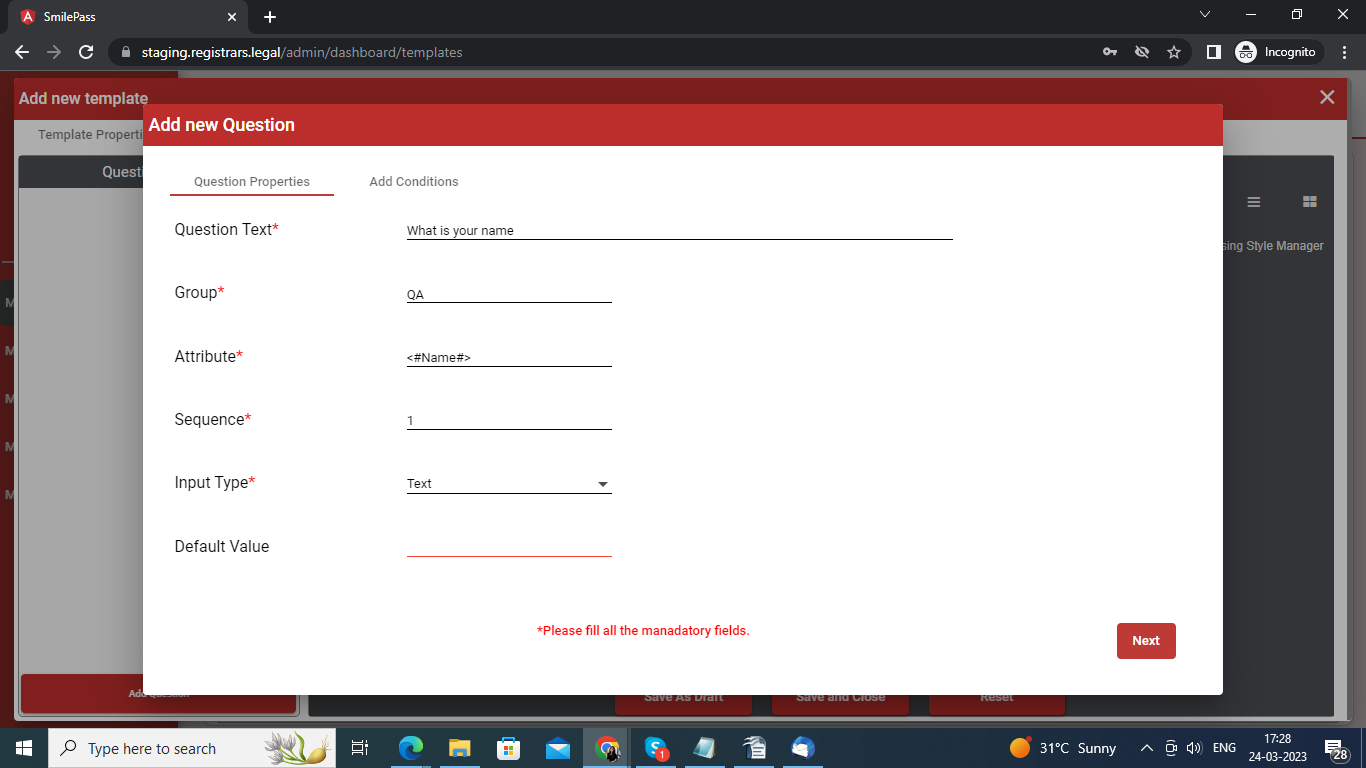
Task: Click the Next button
Action: (1146, 641)
